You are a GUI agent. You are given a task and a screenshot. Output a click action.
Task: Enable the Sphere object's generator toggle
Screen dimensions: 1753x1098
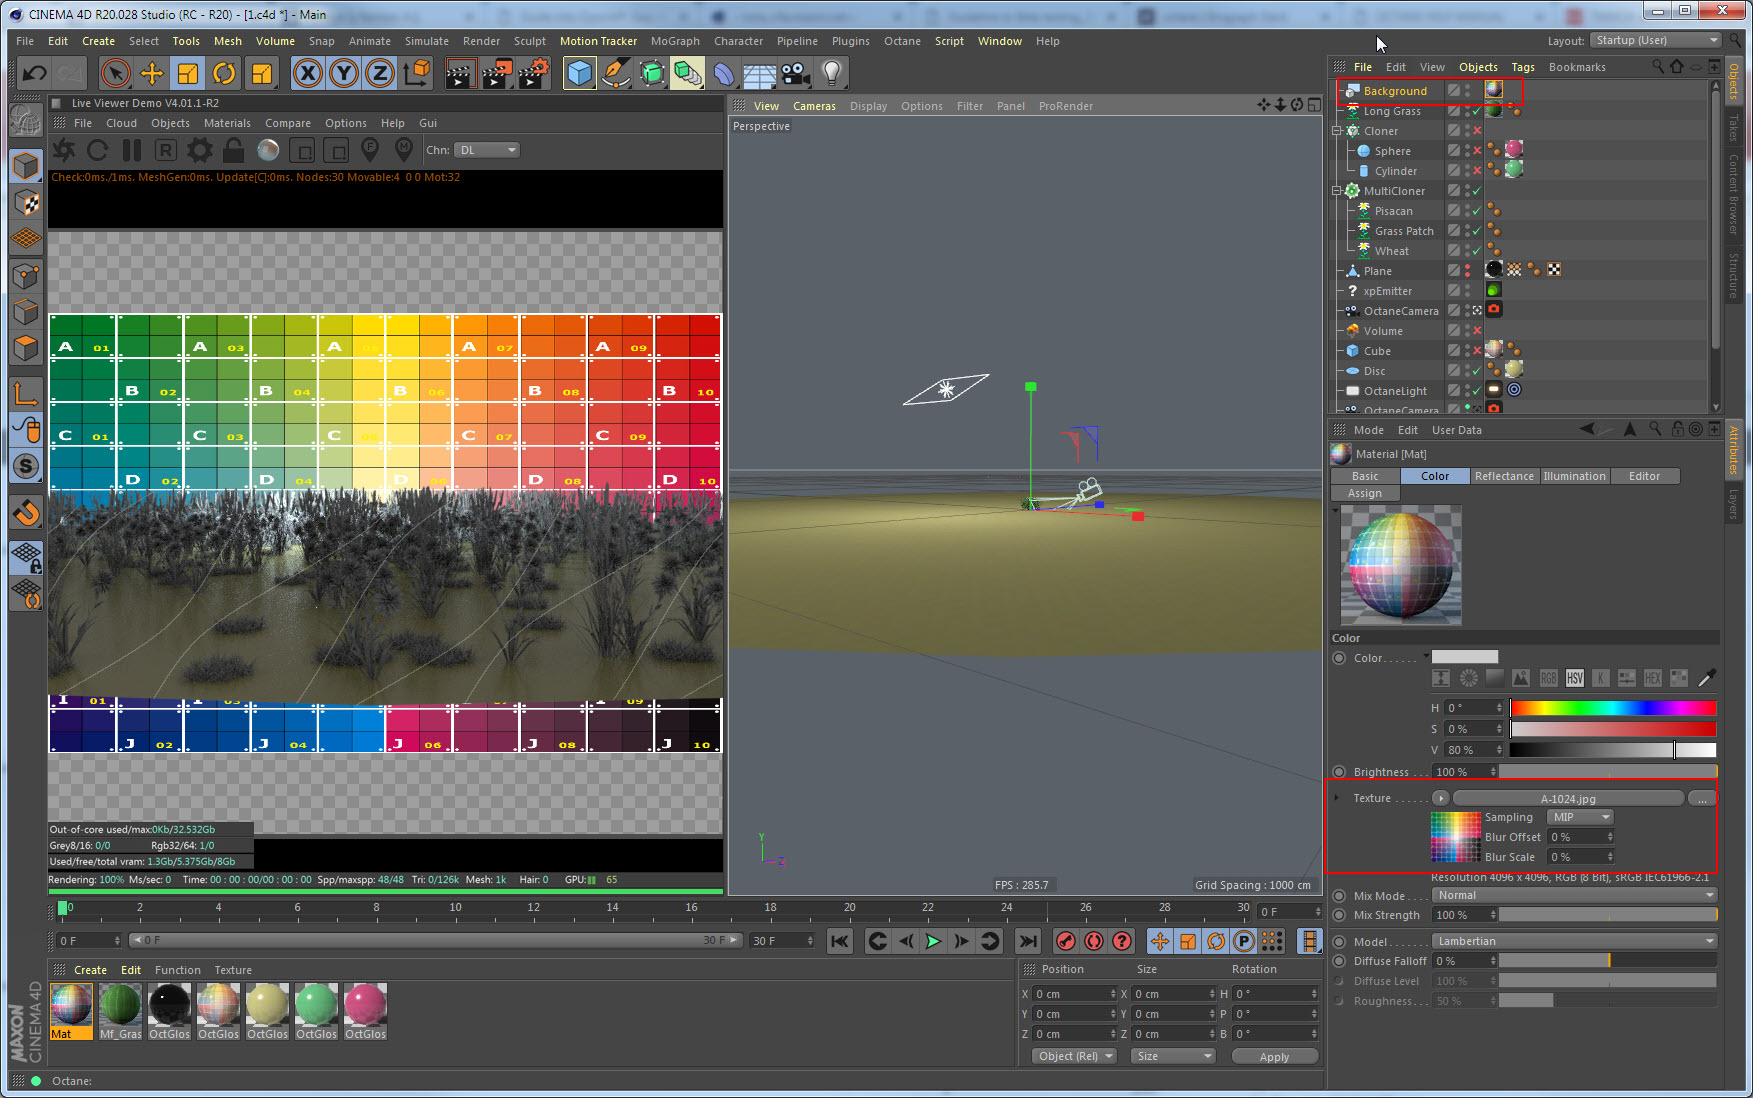tap(1477, 151)
